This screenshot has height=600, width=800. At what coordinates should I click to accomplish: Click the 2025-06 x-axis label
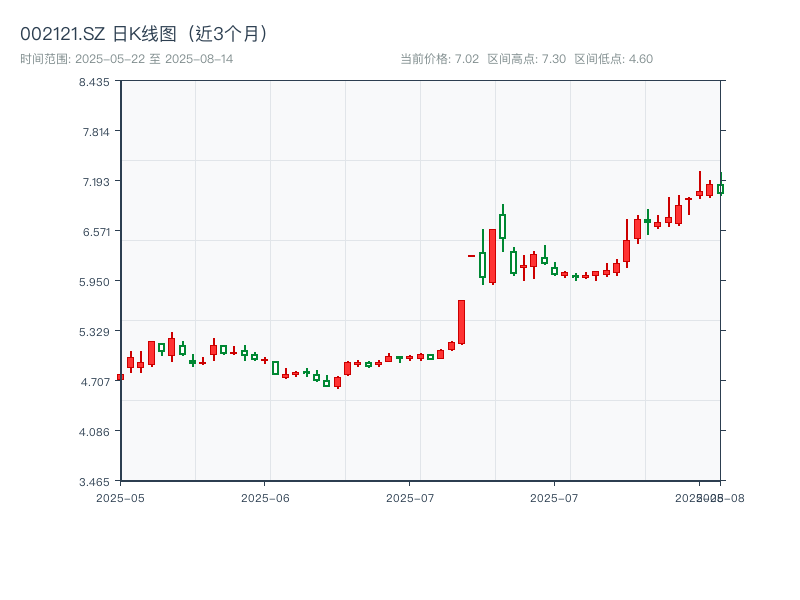[x=265, y=498]
